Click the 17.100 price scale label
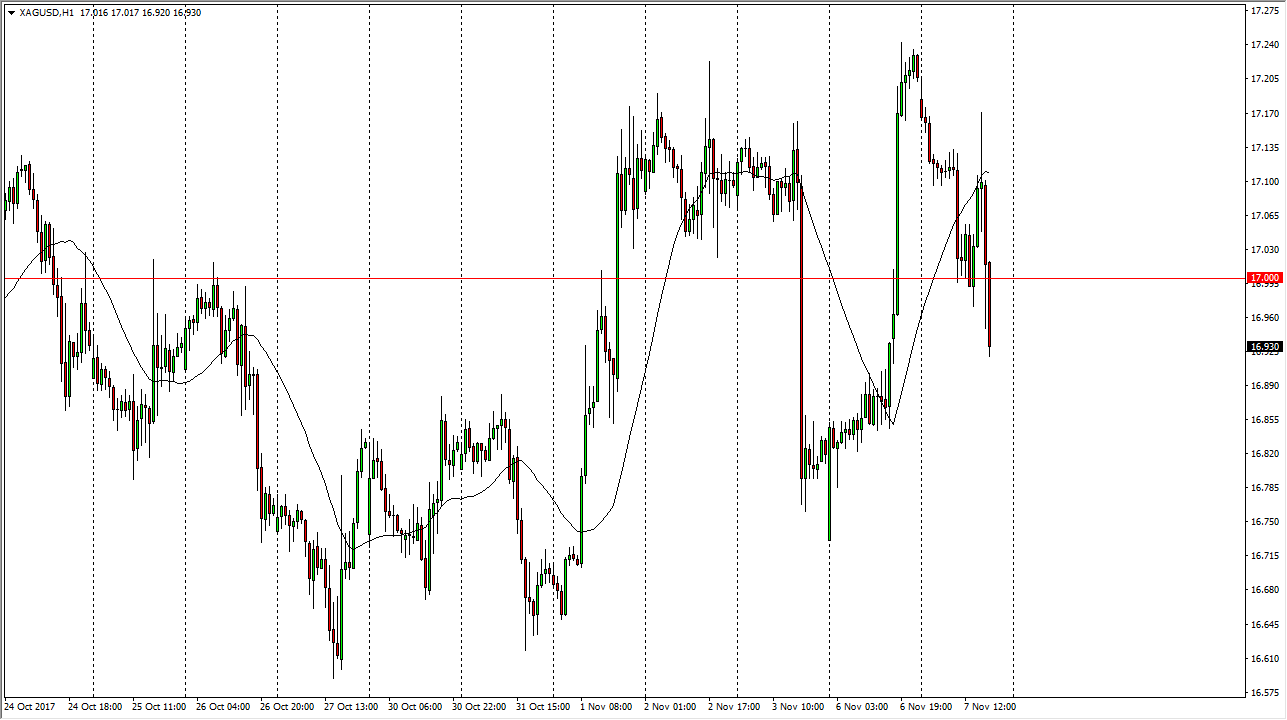 tap(1264, 181)
